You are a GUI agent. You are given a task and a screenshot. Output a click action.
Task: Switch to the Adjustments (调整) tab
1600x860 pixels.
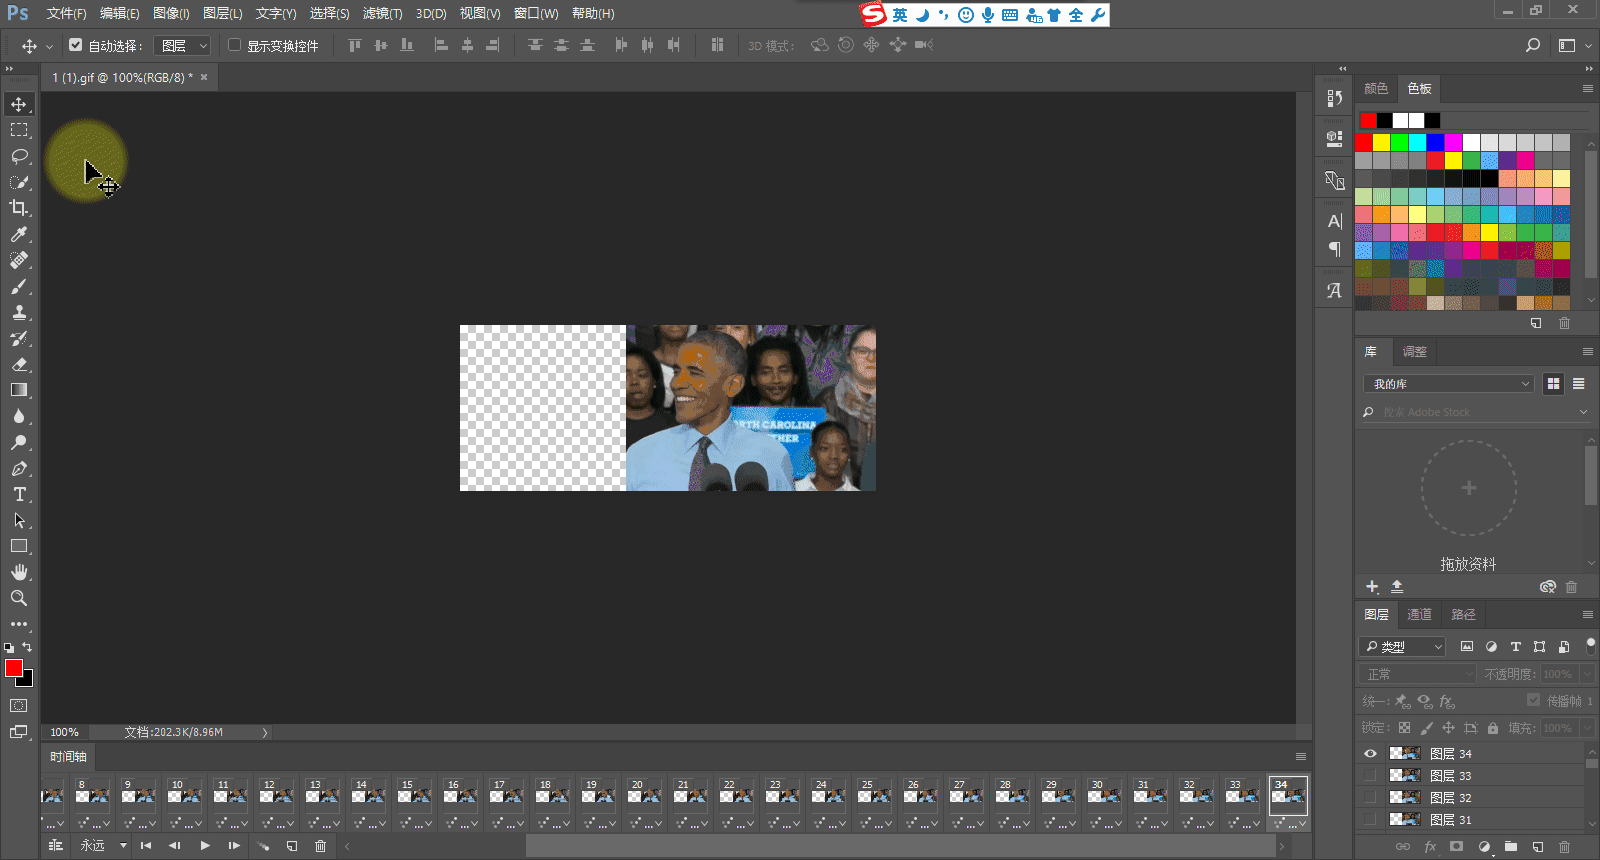point(1414,352)
